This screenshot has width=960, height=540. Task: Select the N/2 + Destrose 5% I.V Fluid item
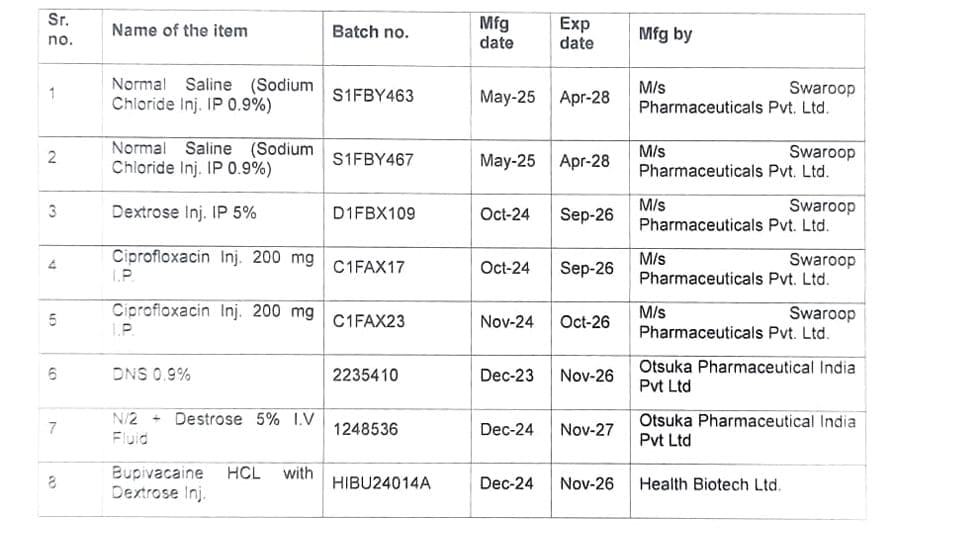(x=211, y=429)
